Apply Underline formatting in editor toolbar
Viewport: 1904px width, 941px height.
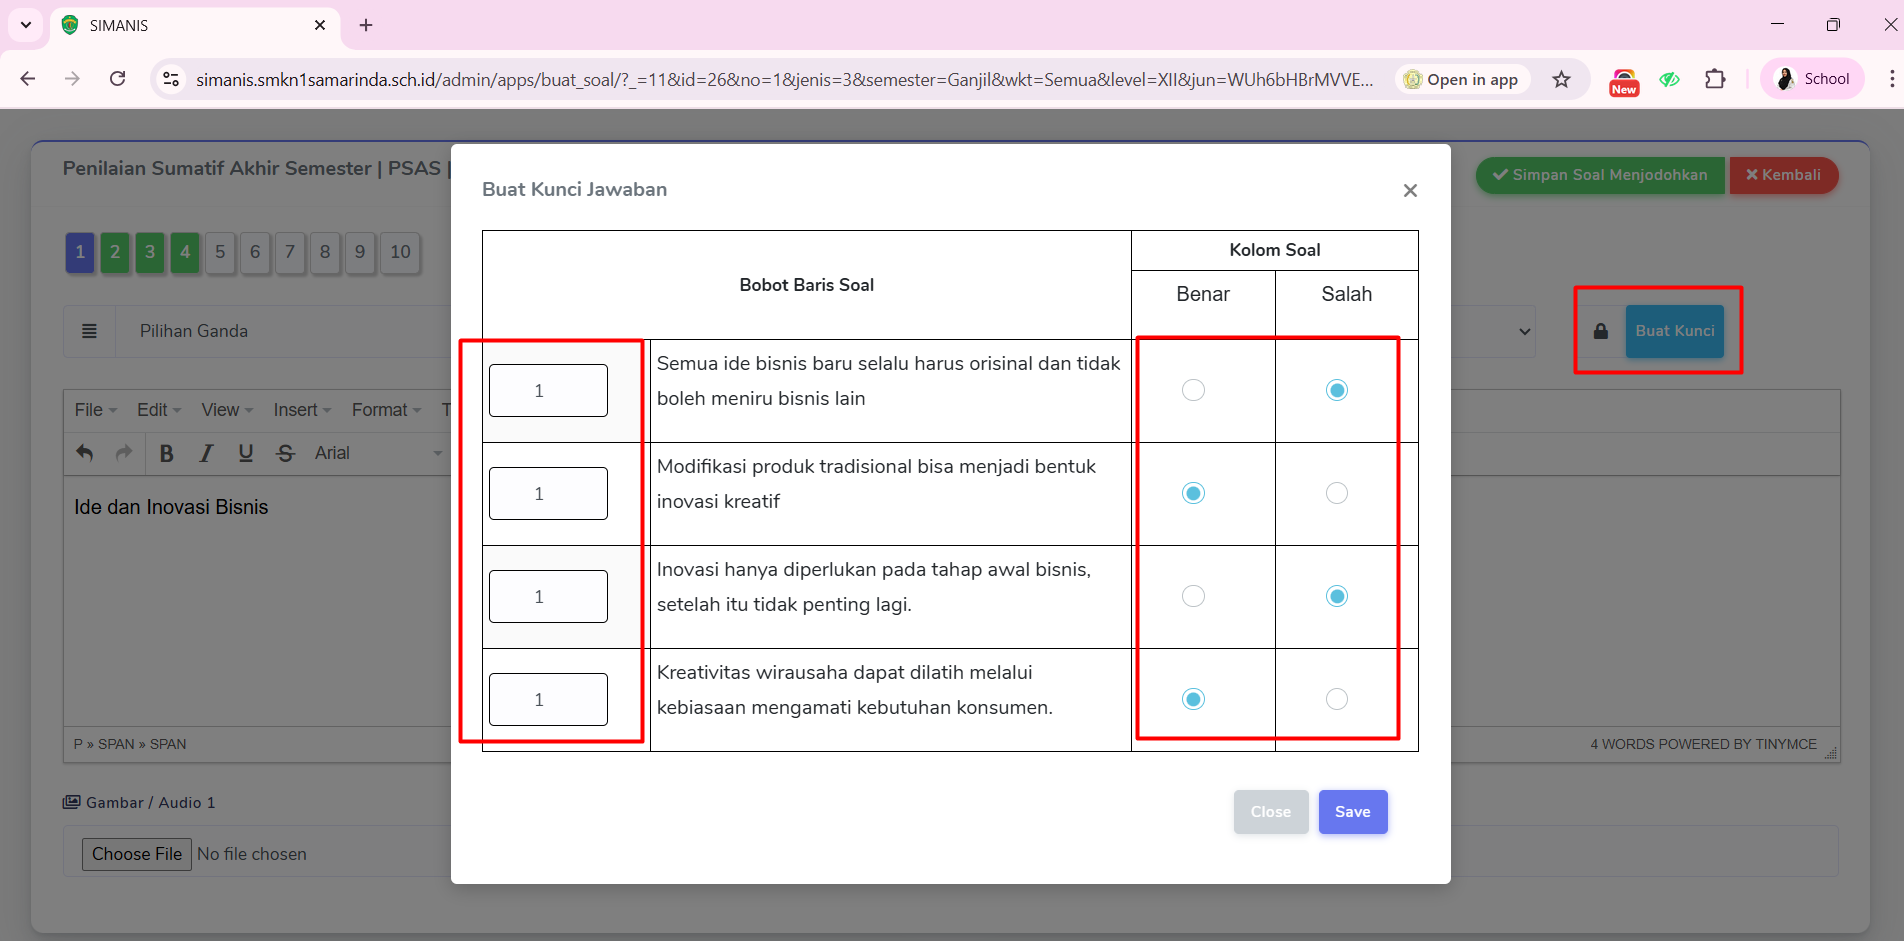(x=246, y=453)
